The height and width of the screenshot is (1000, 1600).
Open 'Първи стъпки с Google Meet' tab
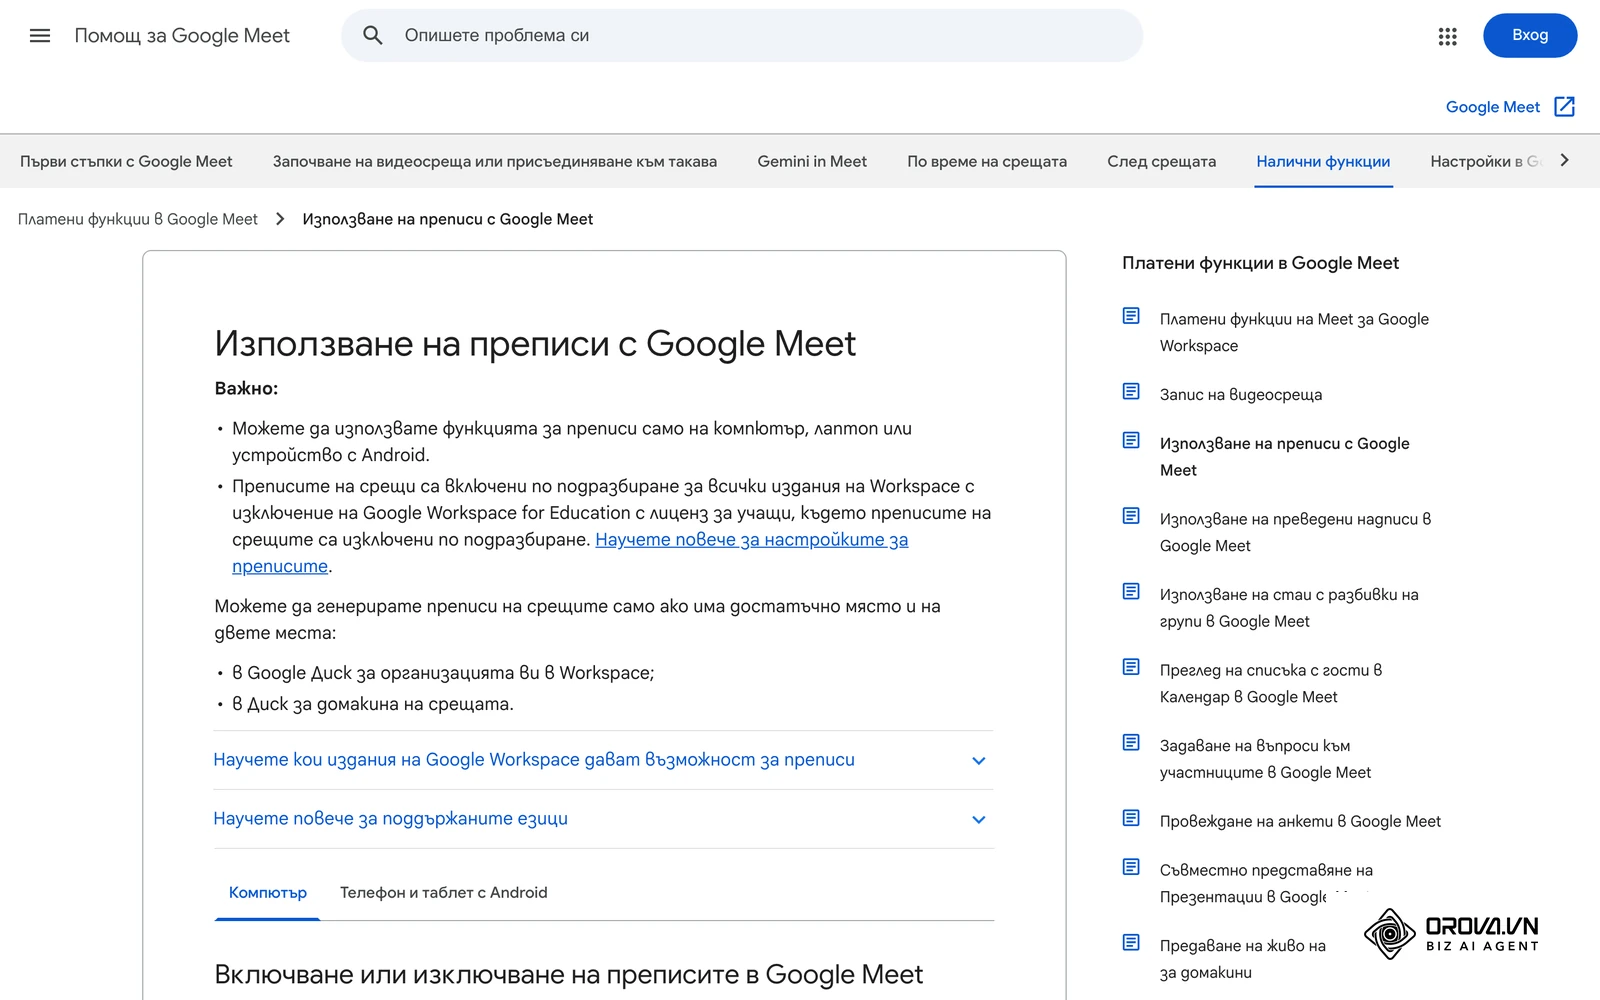[x=126, y=161]
